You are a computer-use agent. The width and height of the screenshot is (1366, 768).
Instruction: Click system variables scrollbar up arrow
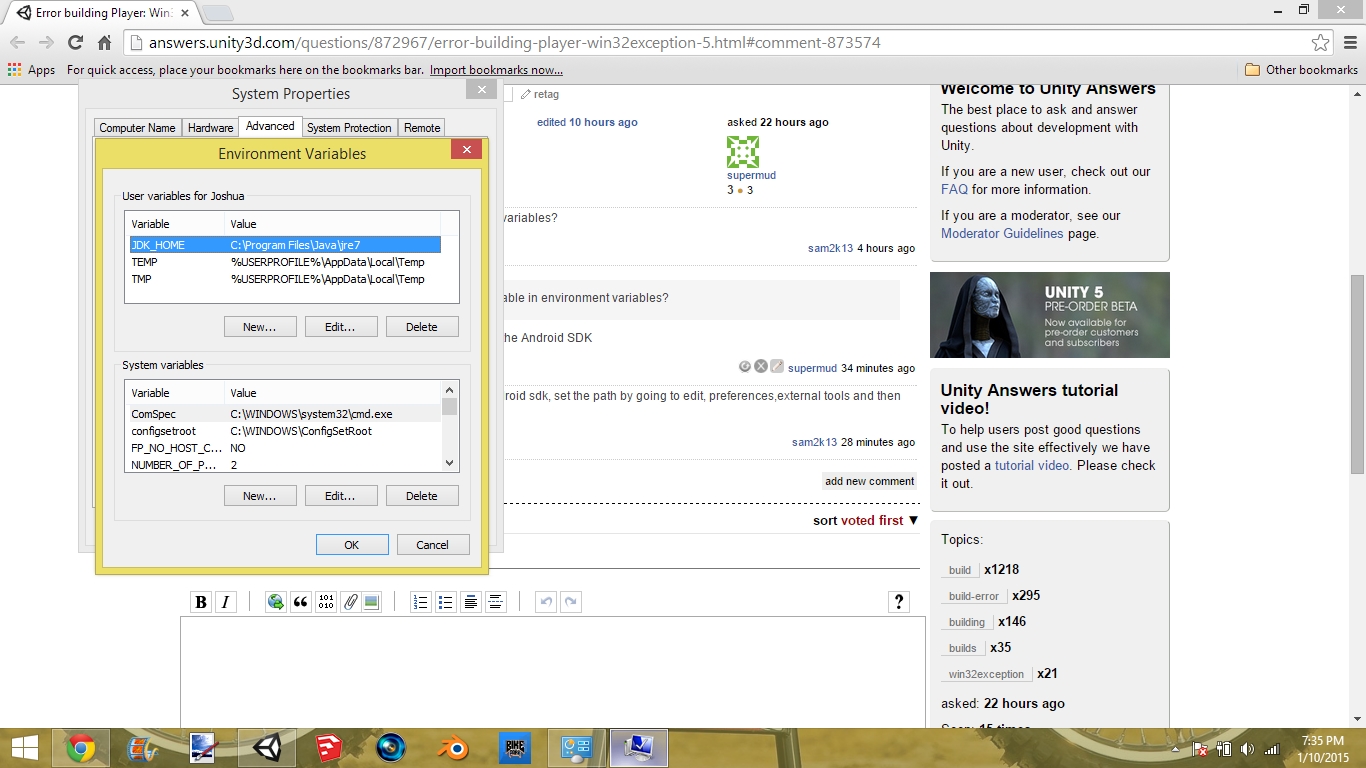click(450, 389)
